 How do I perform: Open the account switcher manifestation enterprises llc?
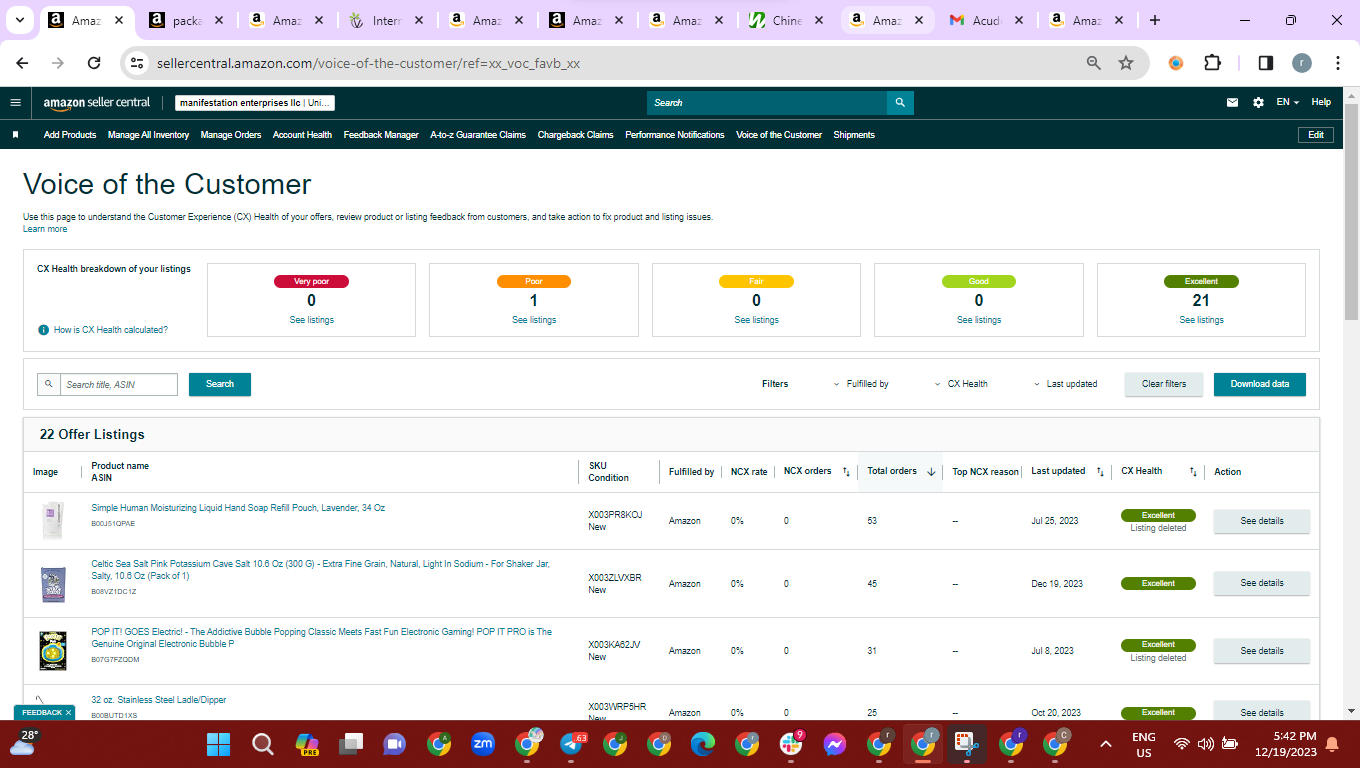[255, 103]
